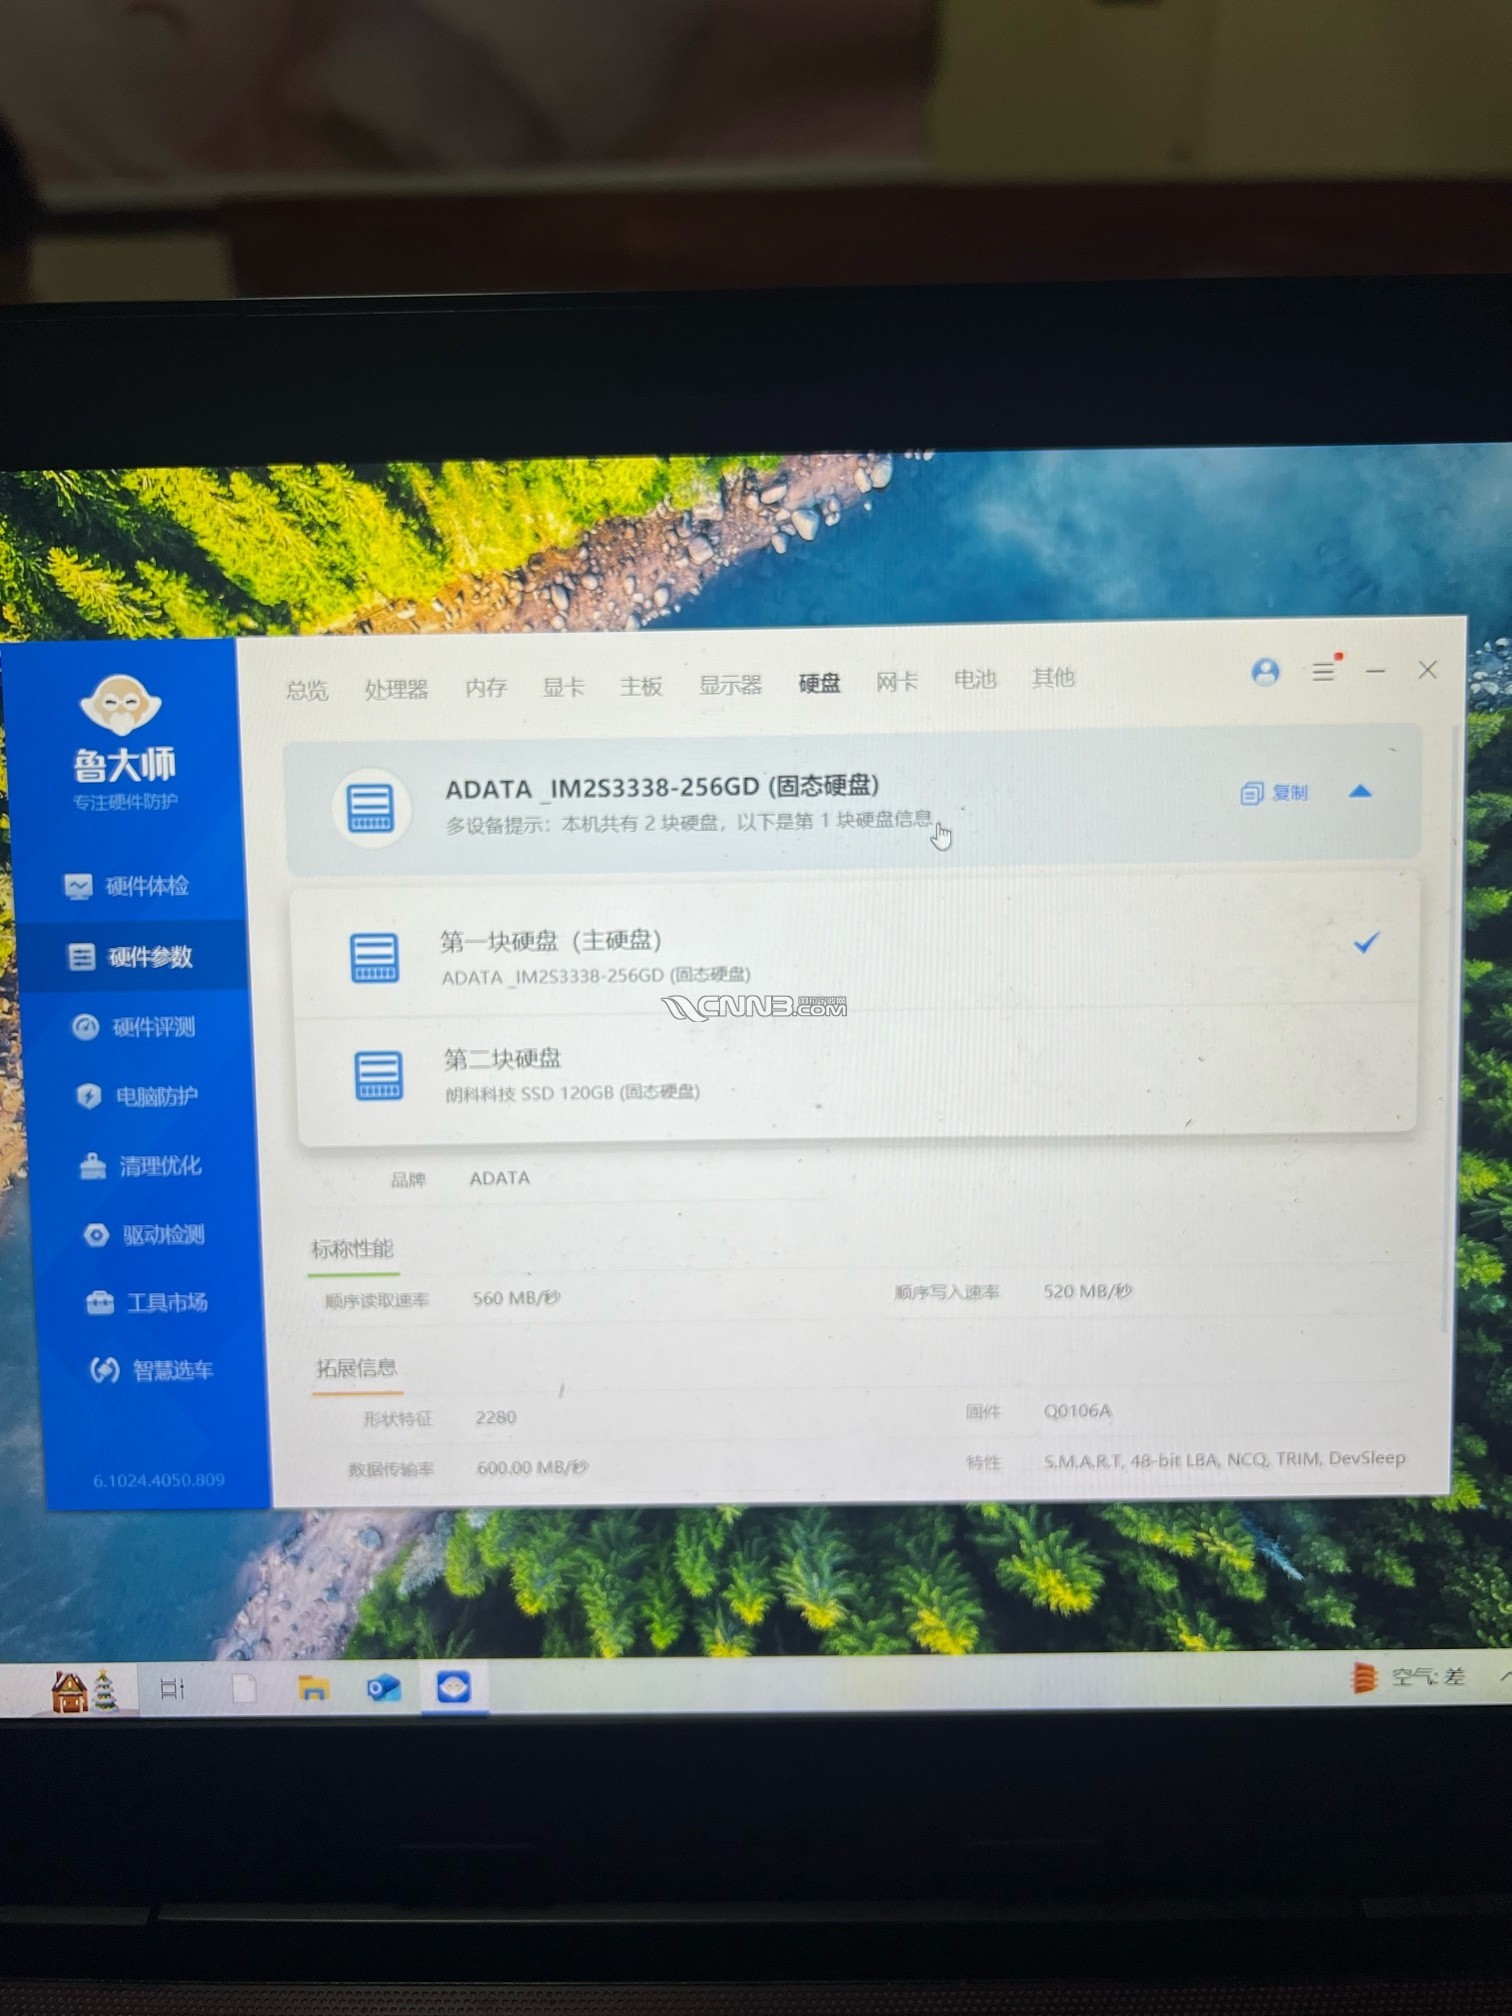Collapse the disk list with blue arrow
This screenshot has height=2016, width=1512.
(1360, 792)
